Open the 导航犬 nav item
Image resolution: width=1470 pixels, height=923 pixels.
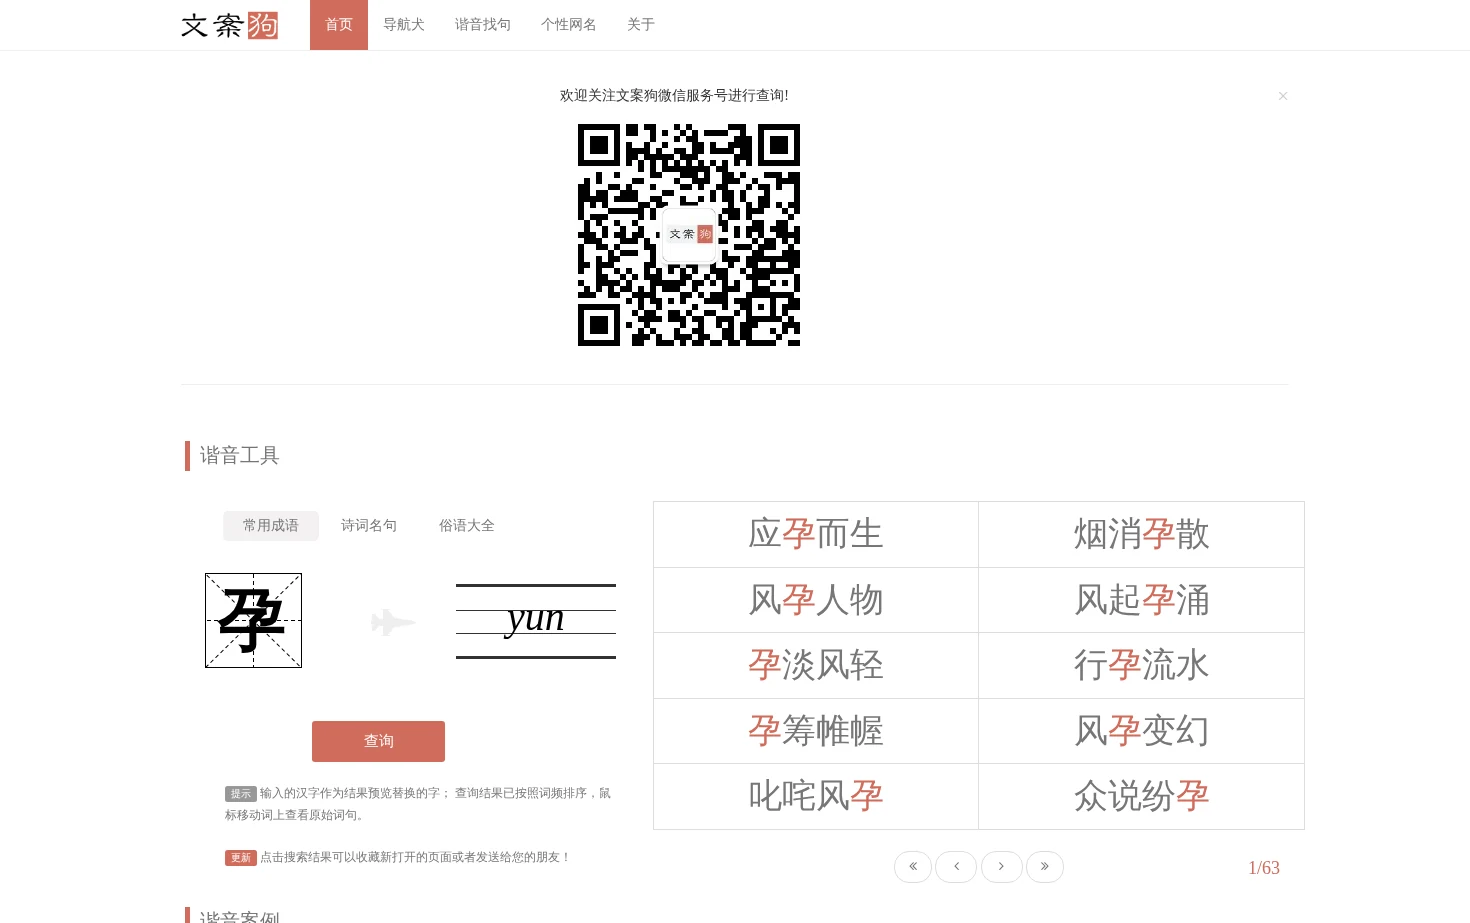point(404,25)
